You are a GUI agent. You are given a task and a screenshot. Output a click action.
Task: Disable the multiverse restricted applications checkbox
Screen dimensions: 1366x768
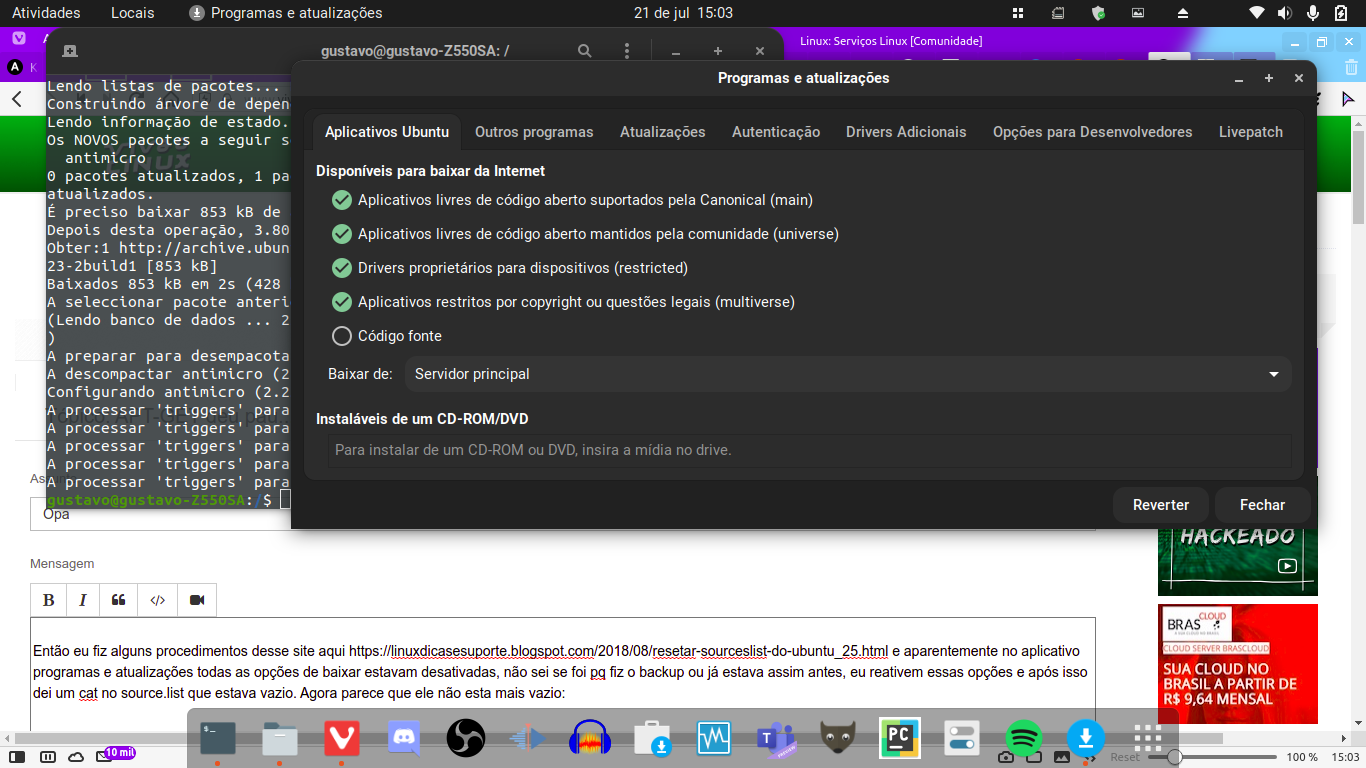tap(342, 302)
